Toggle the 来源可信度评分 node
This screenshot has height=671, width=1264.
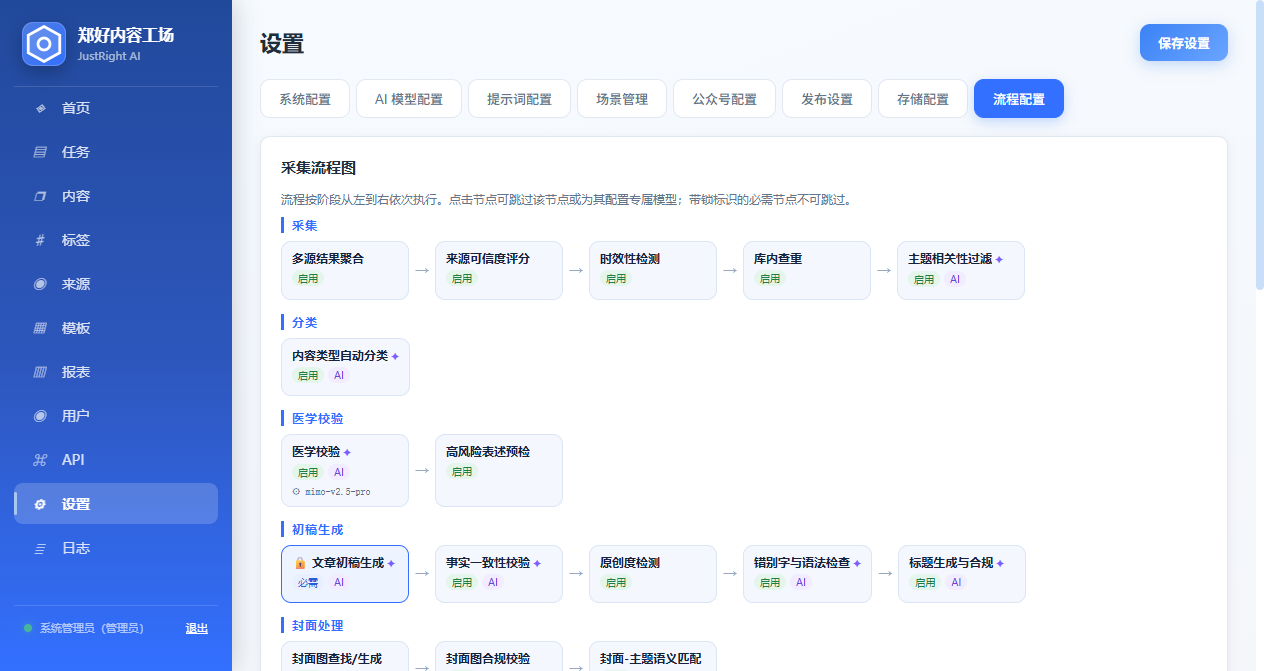coord(499,270)
